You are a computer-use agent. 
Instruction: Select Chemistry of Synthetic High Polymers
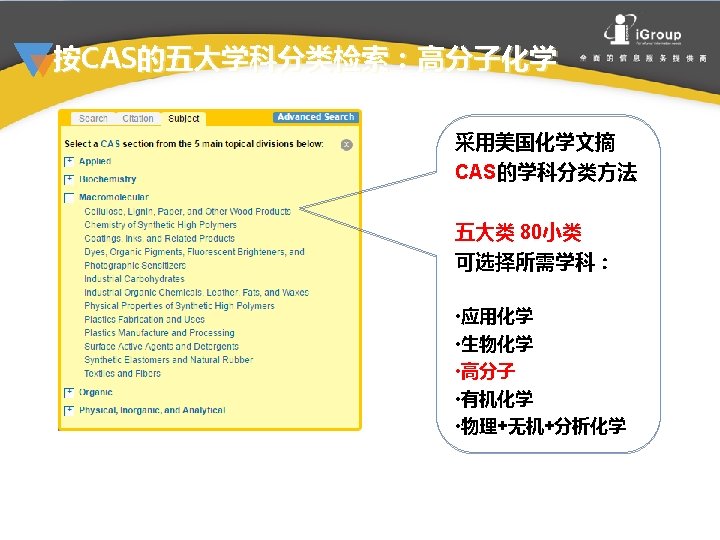160,225
